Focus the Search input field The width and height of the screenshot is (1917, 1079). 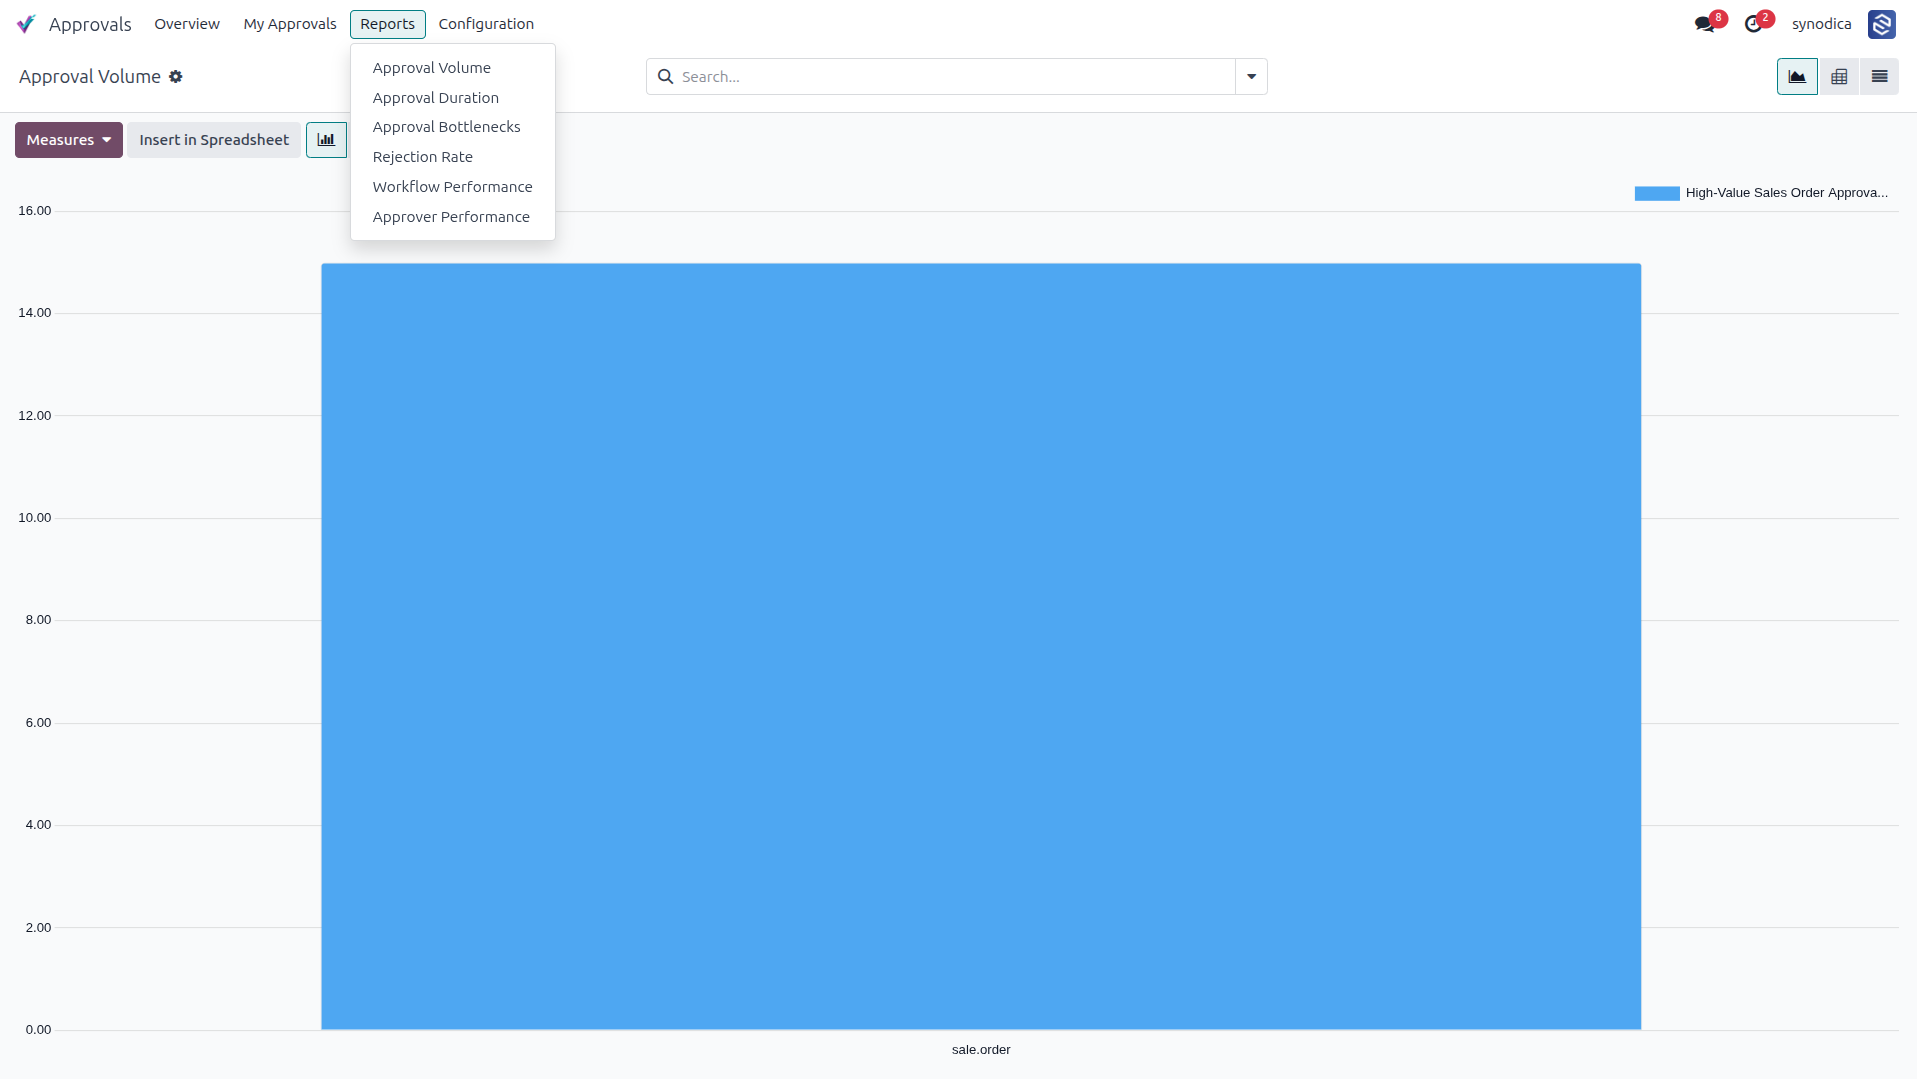tap(955, 77)
